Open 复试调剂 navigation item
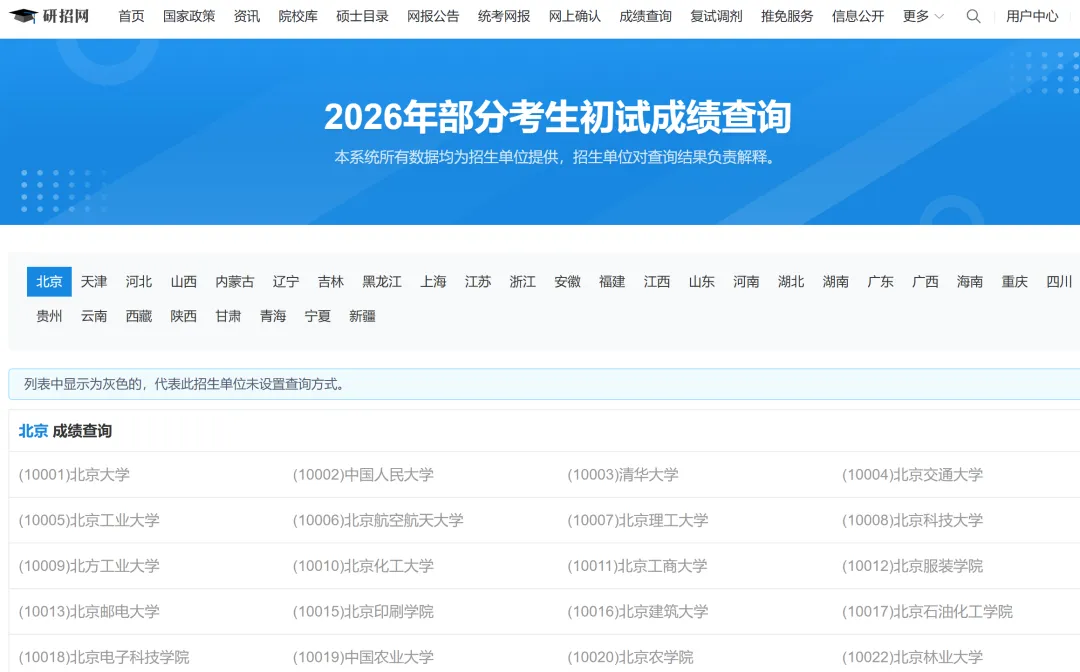The image size is (1080, 672). pos(716,16)
